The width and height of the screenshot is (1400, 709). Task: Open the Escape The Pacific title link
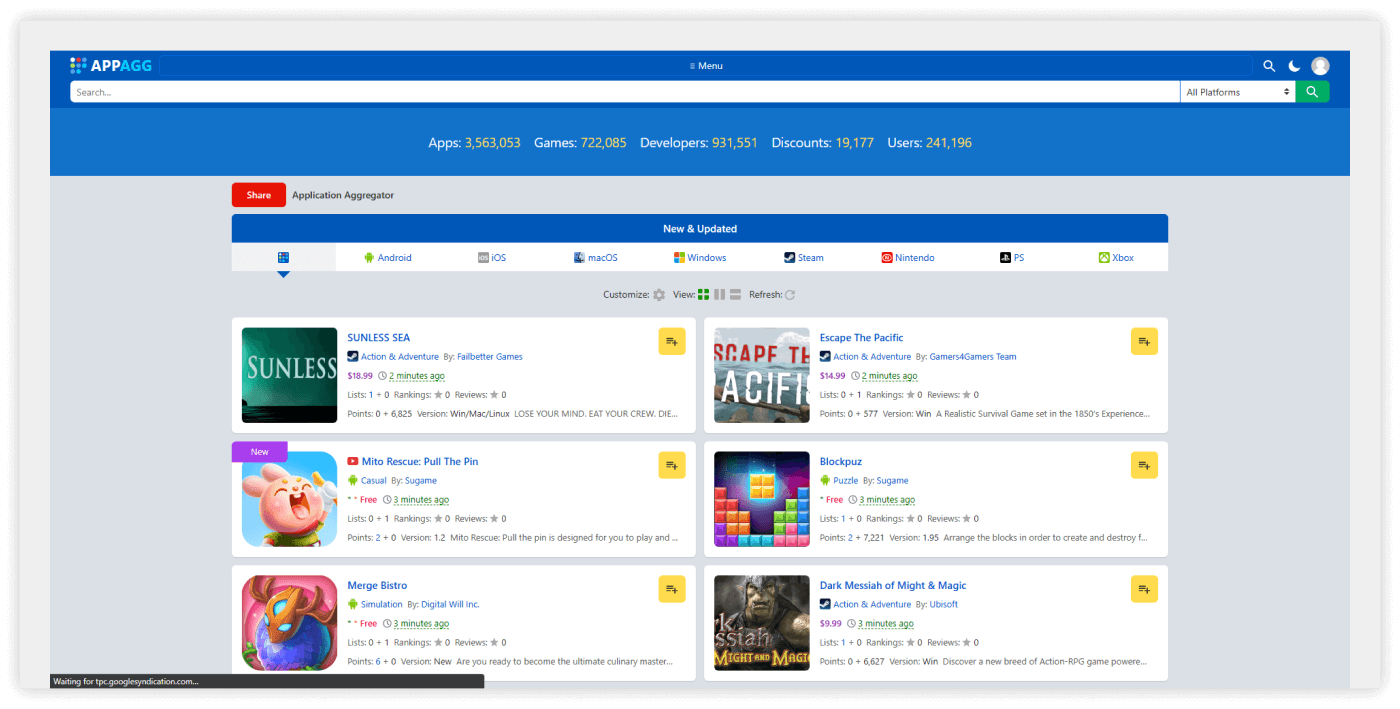point(861,337)
